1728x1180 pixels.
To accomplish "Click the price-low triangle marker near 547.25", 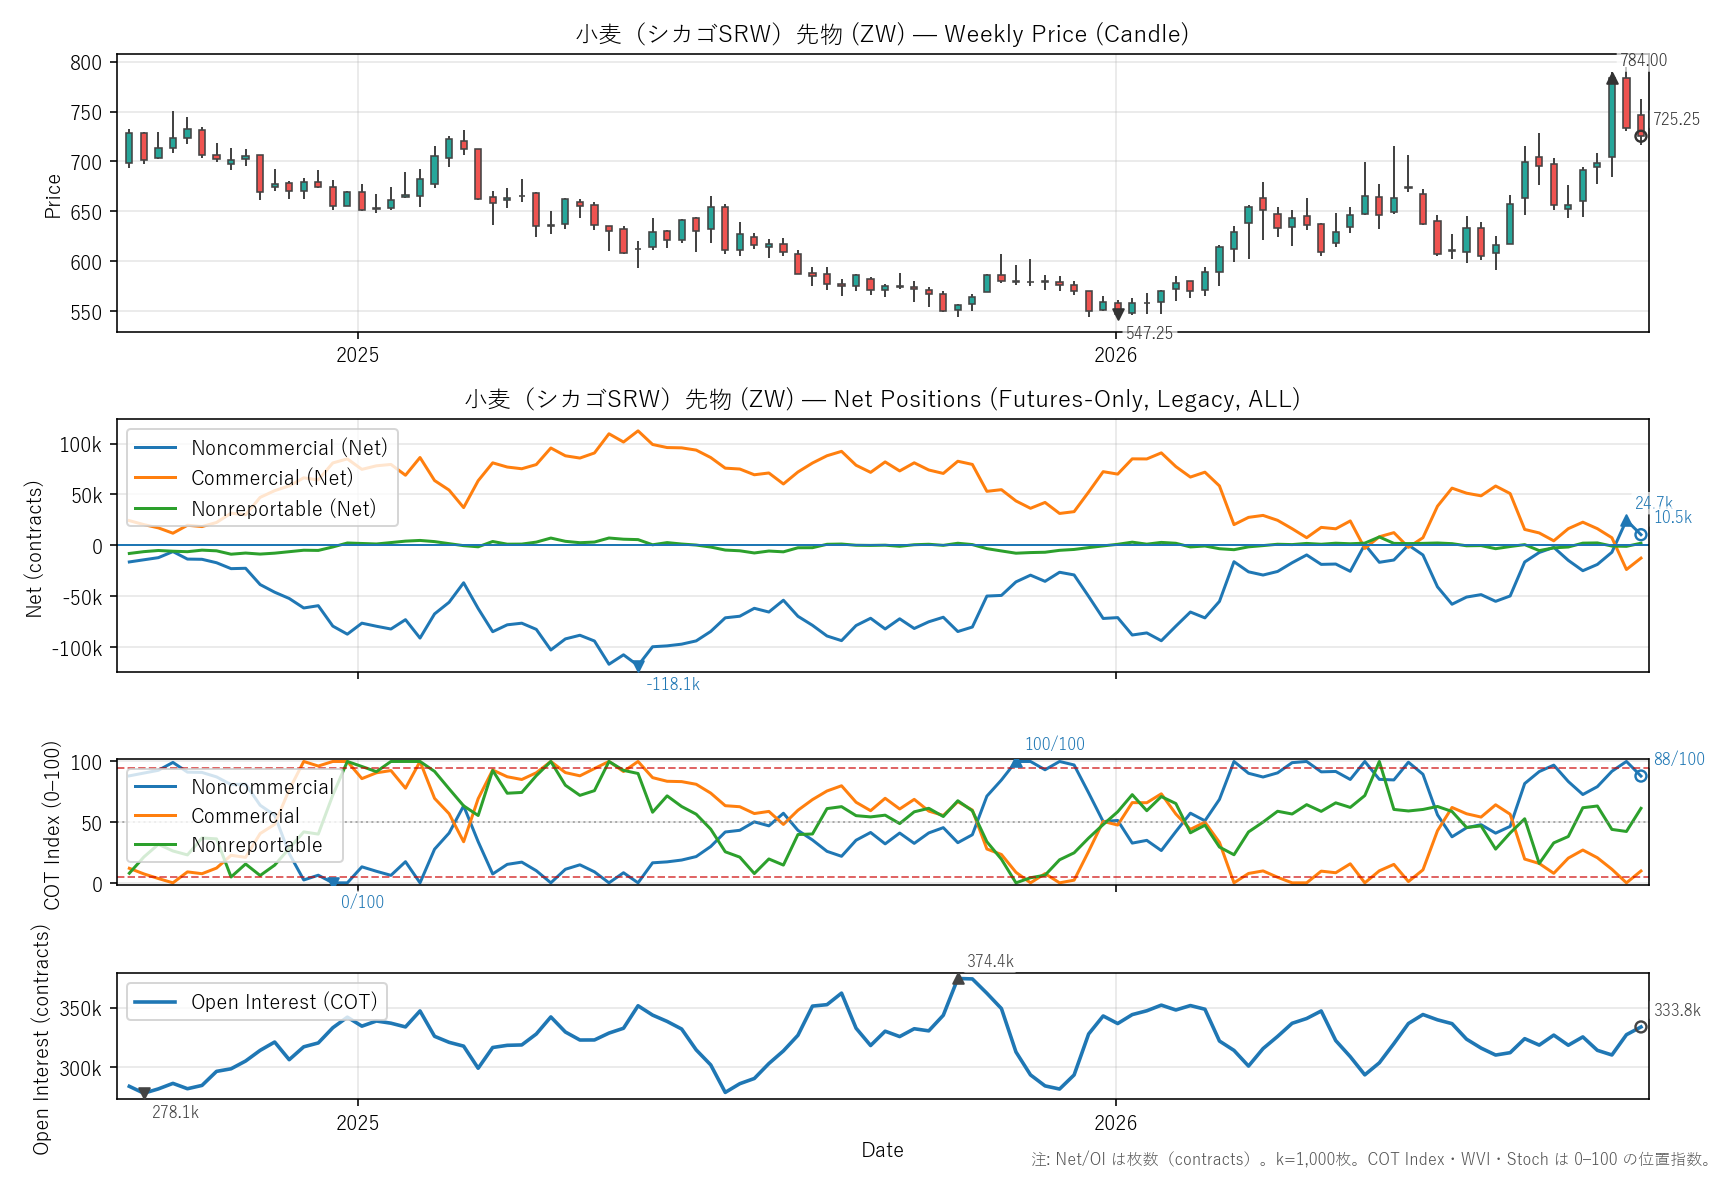I will pos(1118,314).
